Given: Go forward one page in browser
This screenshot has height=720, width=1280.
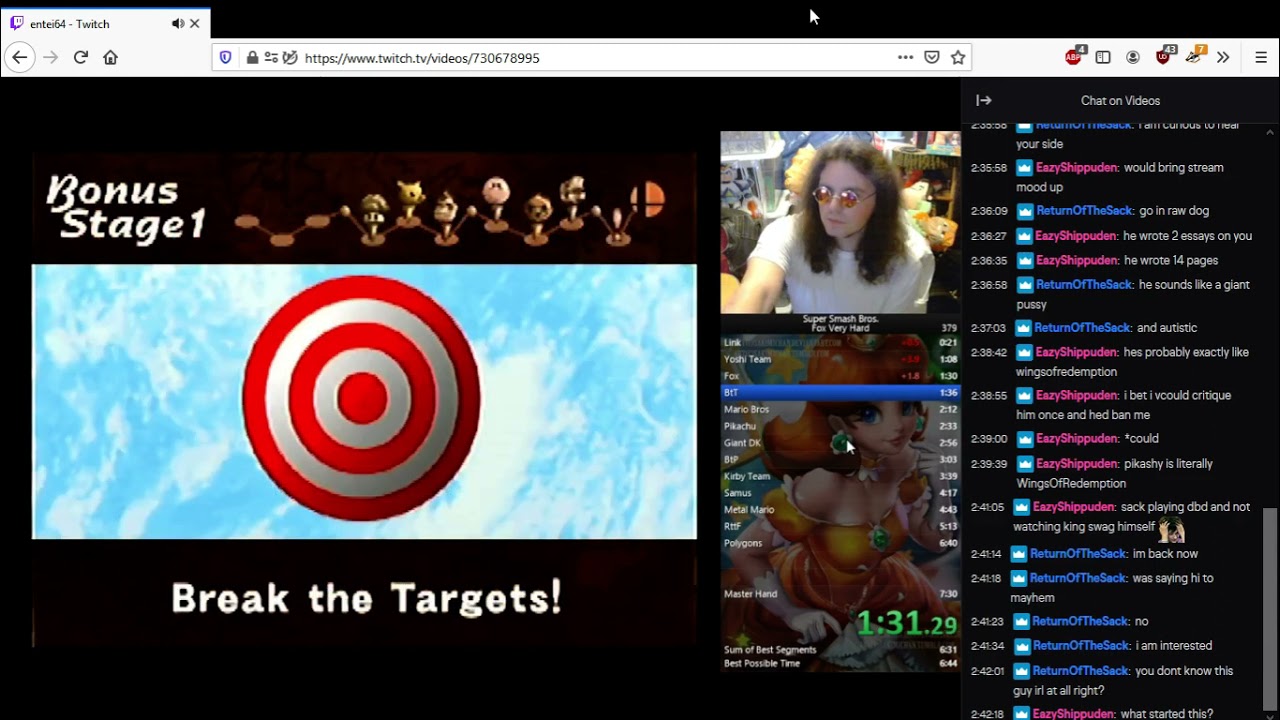Looking at the screenshot, I should (51, 58).
